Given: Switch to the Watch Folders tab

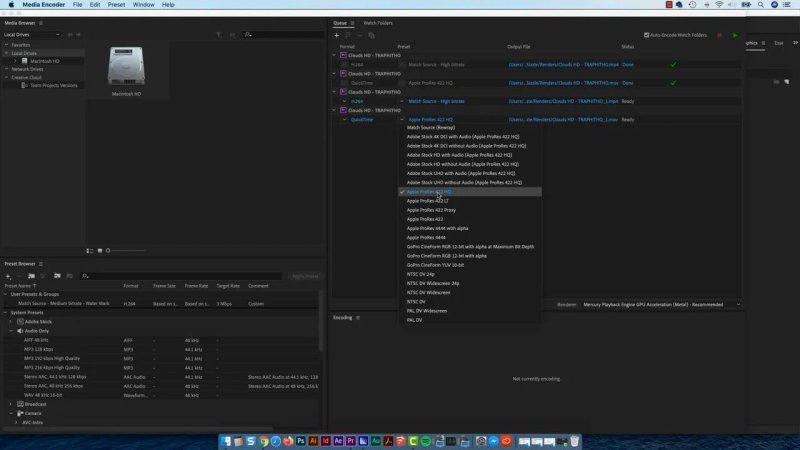Looking at the screenshot, I should (378, 23).
